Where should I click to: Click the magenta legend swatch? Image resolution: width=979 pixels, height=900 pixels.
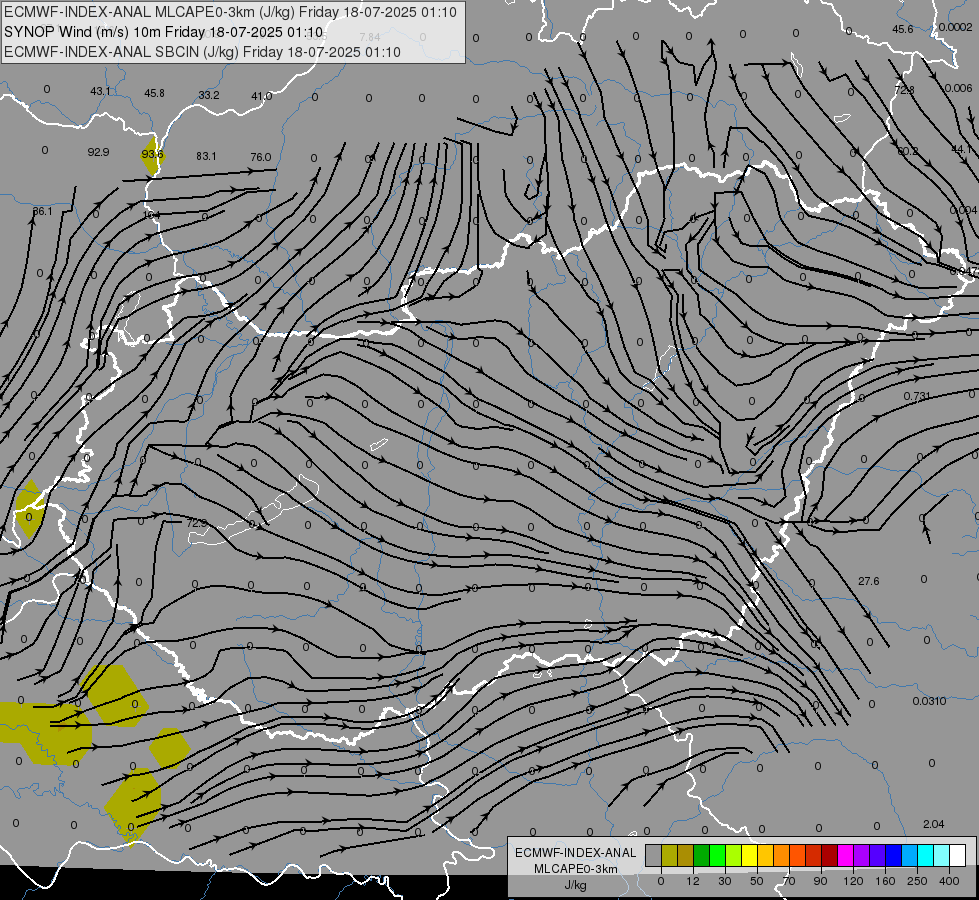coord(845,855)
